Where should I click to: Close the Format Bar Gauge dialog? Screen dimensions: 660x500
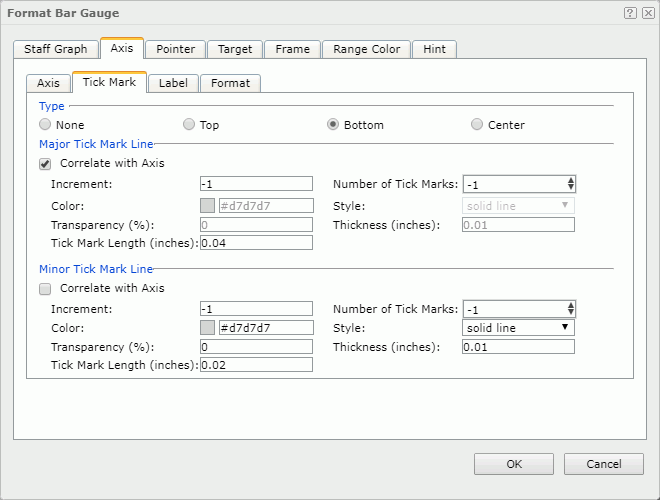(648, 13)
